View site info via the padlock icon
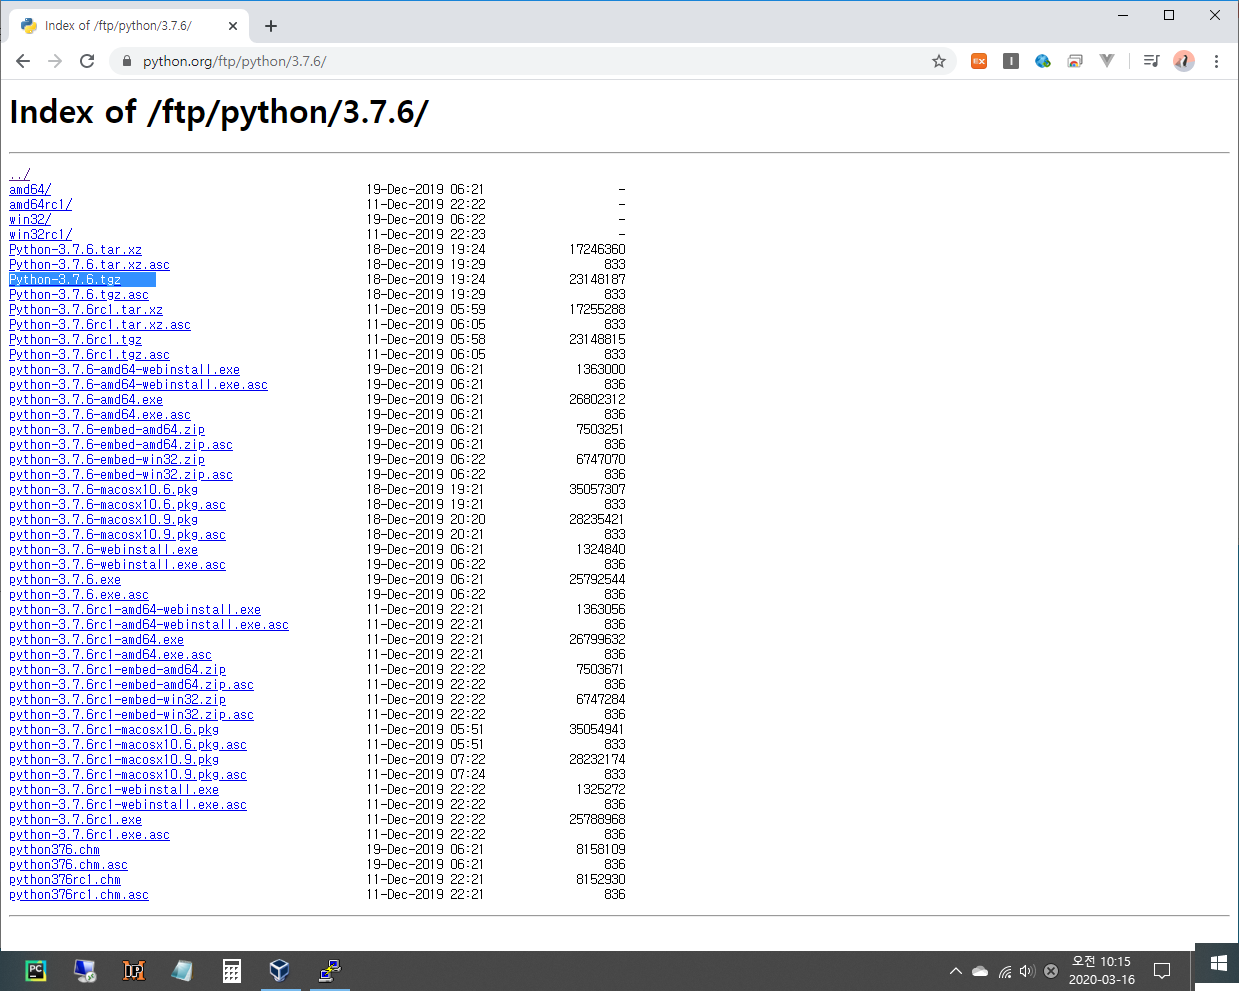This screenshot has width=1239, height=991. pos(126,61)
